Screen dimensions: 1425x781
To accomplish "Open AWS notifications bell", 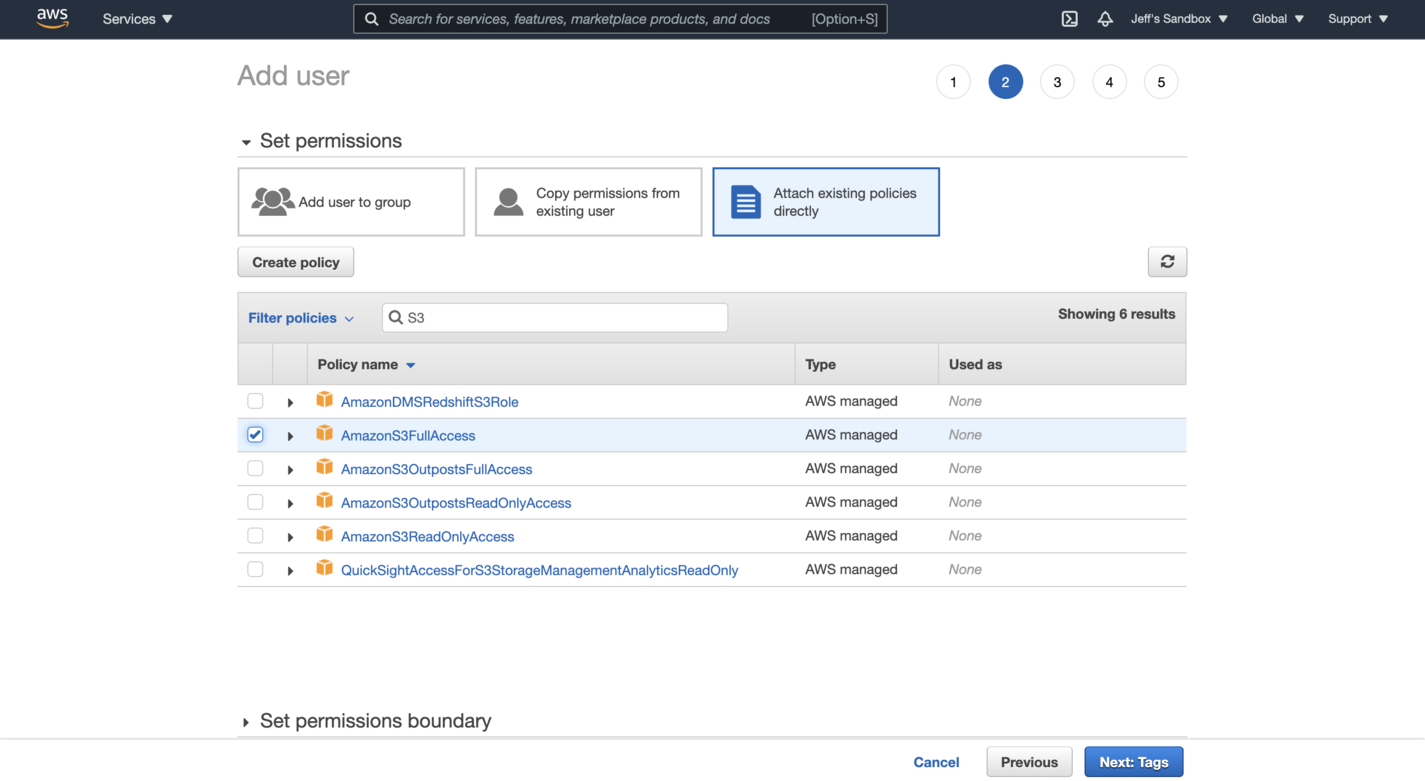I will pyautogui.click(x=1105, y=18).
